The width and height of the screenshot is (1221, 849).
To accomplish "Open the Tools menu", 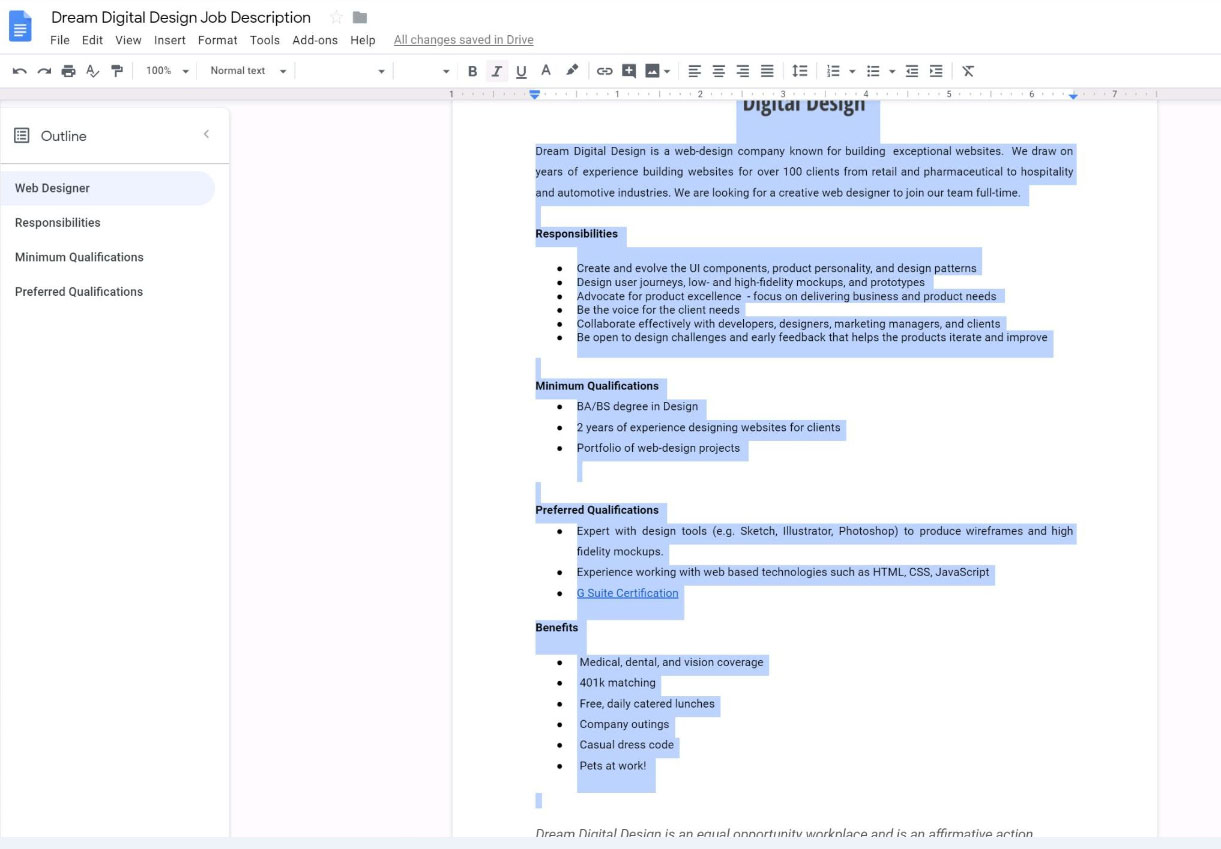I will click(x=265, y=40).
